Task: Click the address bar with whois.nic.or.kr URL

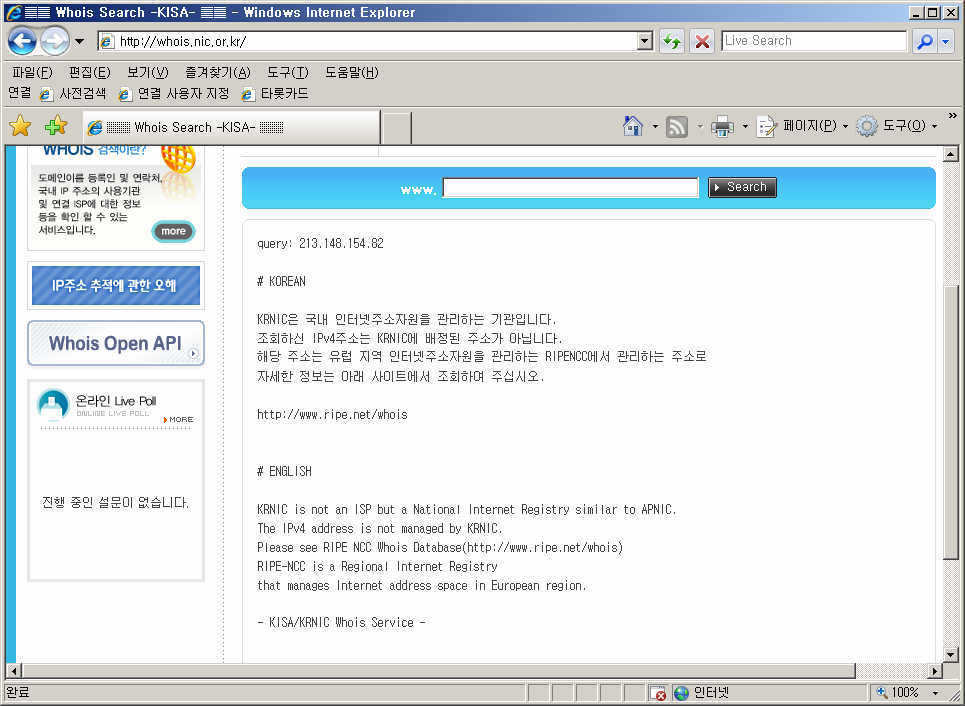Action: 368,41
